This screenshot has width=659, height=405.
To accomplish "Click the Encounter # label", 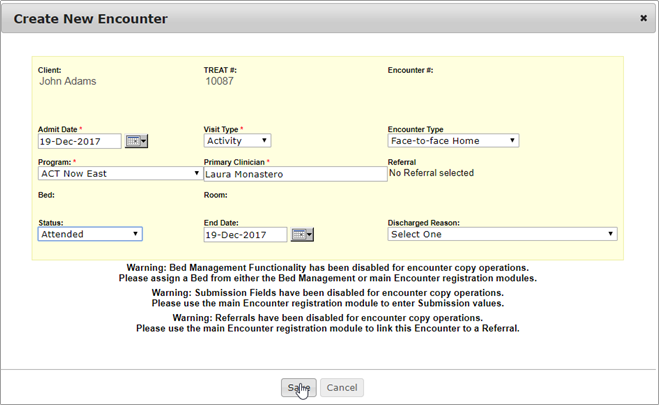I will (x=410, y=70).
